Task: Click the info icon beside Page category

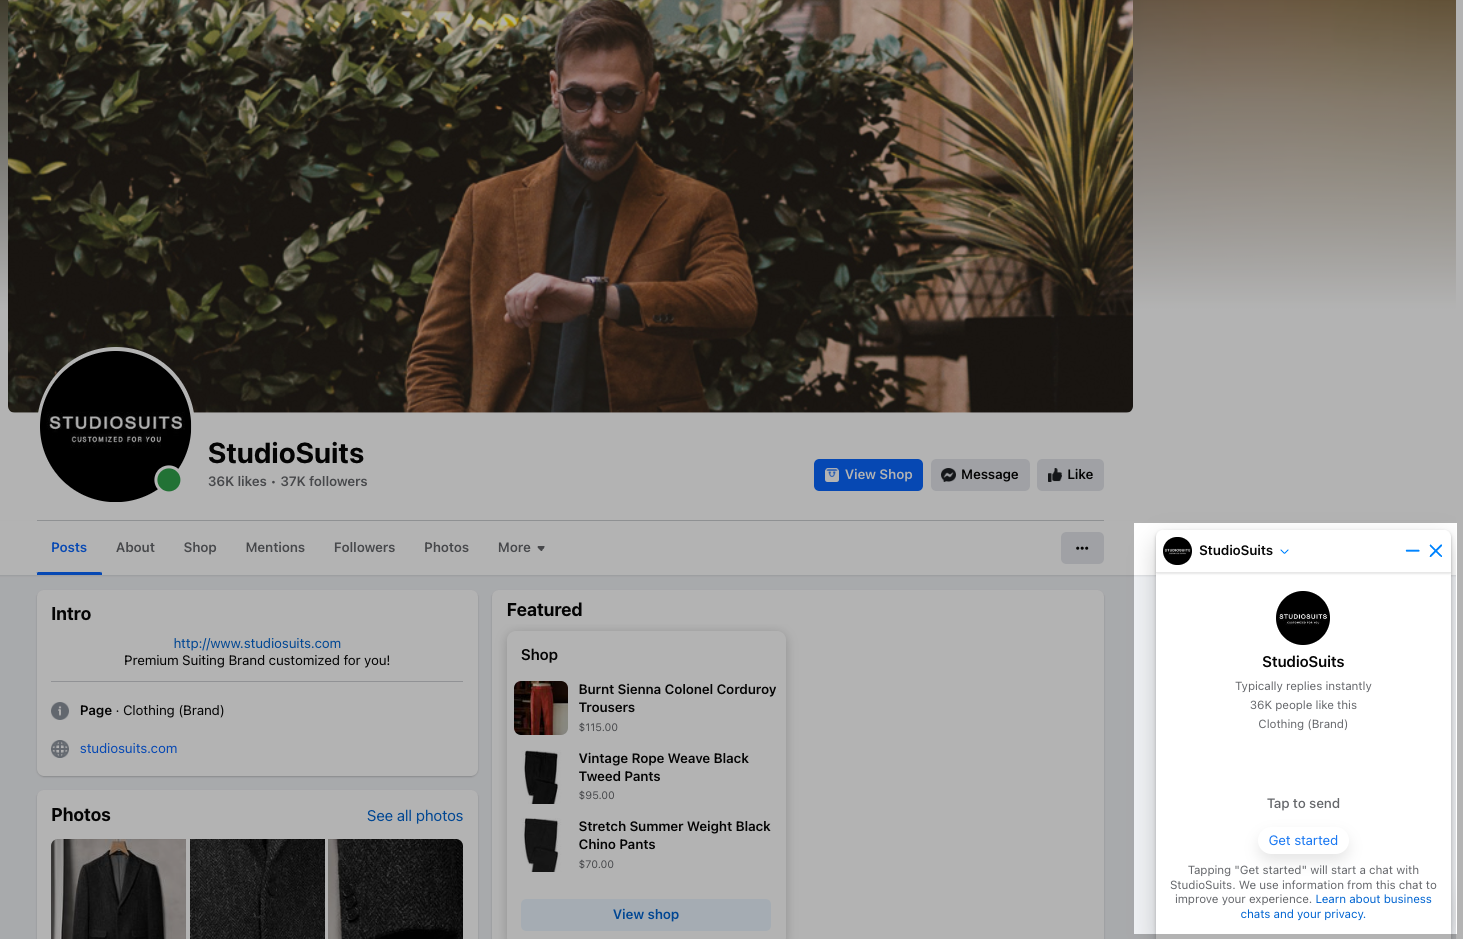Action: (x=60, y=711)
